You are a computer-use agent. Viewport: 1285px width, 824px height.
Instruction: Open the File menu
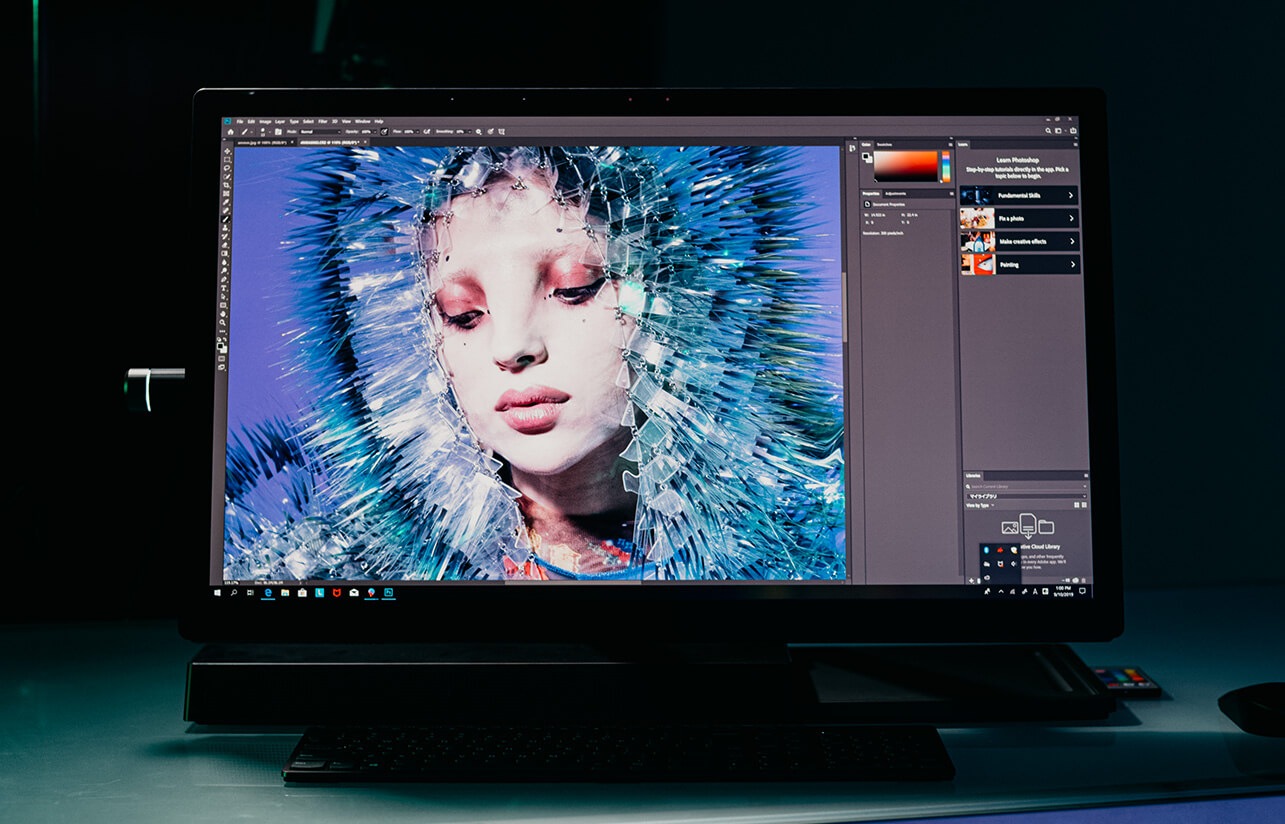point(239,121)
